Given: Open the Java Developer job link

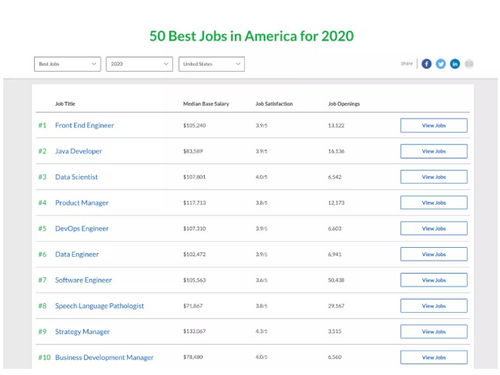Looking at the screenshot, I should point(78,151).
